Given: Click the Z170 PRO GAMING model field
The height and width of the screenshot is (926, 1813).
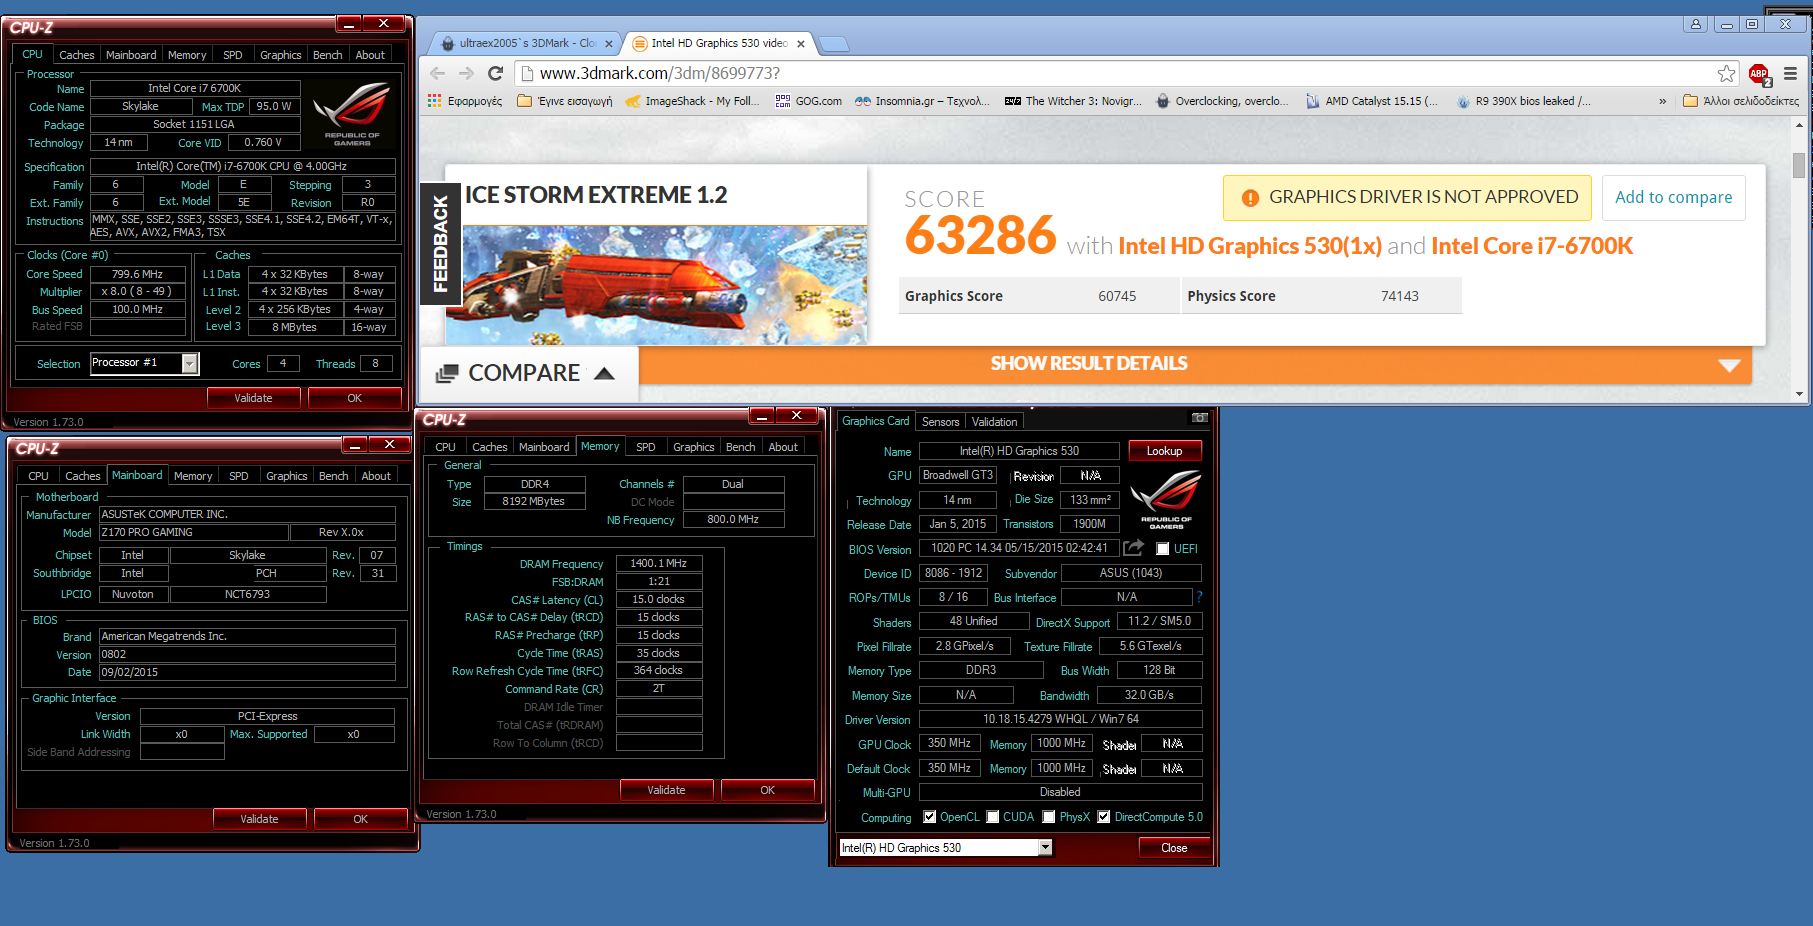Looking at the screenshot, I should coord(193,532).
